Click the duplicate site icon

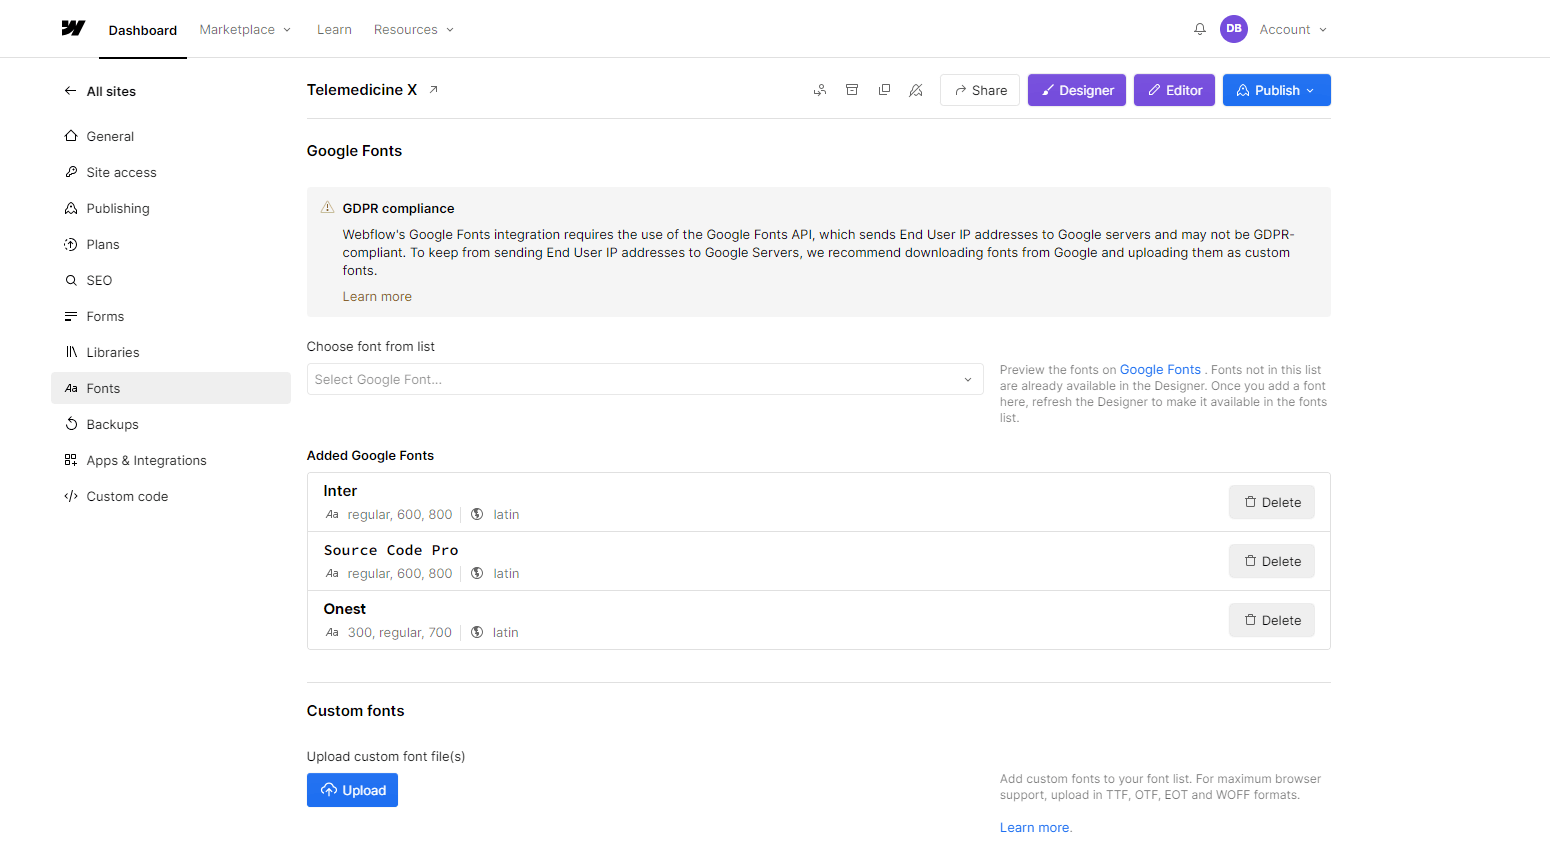(x=884, y=90)
